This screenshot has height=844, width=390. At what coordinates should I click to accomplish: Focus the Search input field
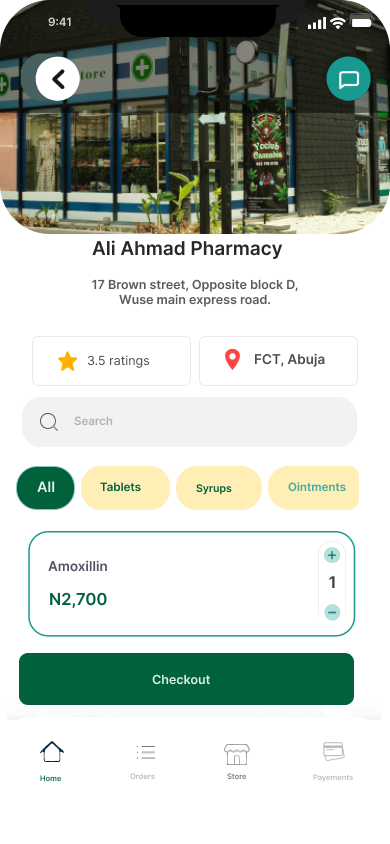[x=189, y=422]
